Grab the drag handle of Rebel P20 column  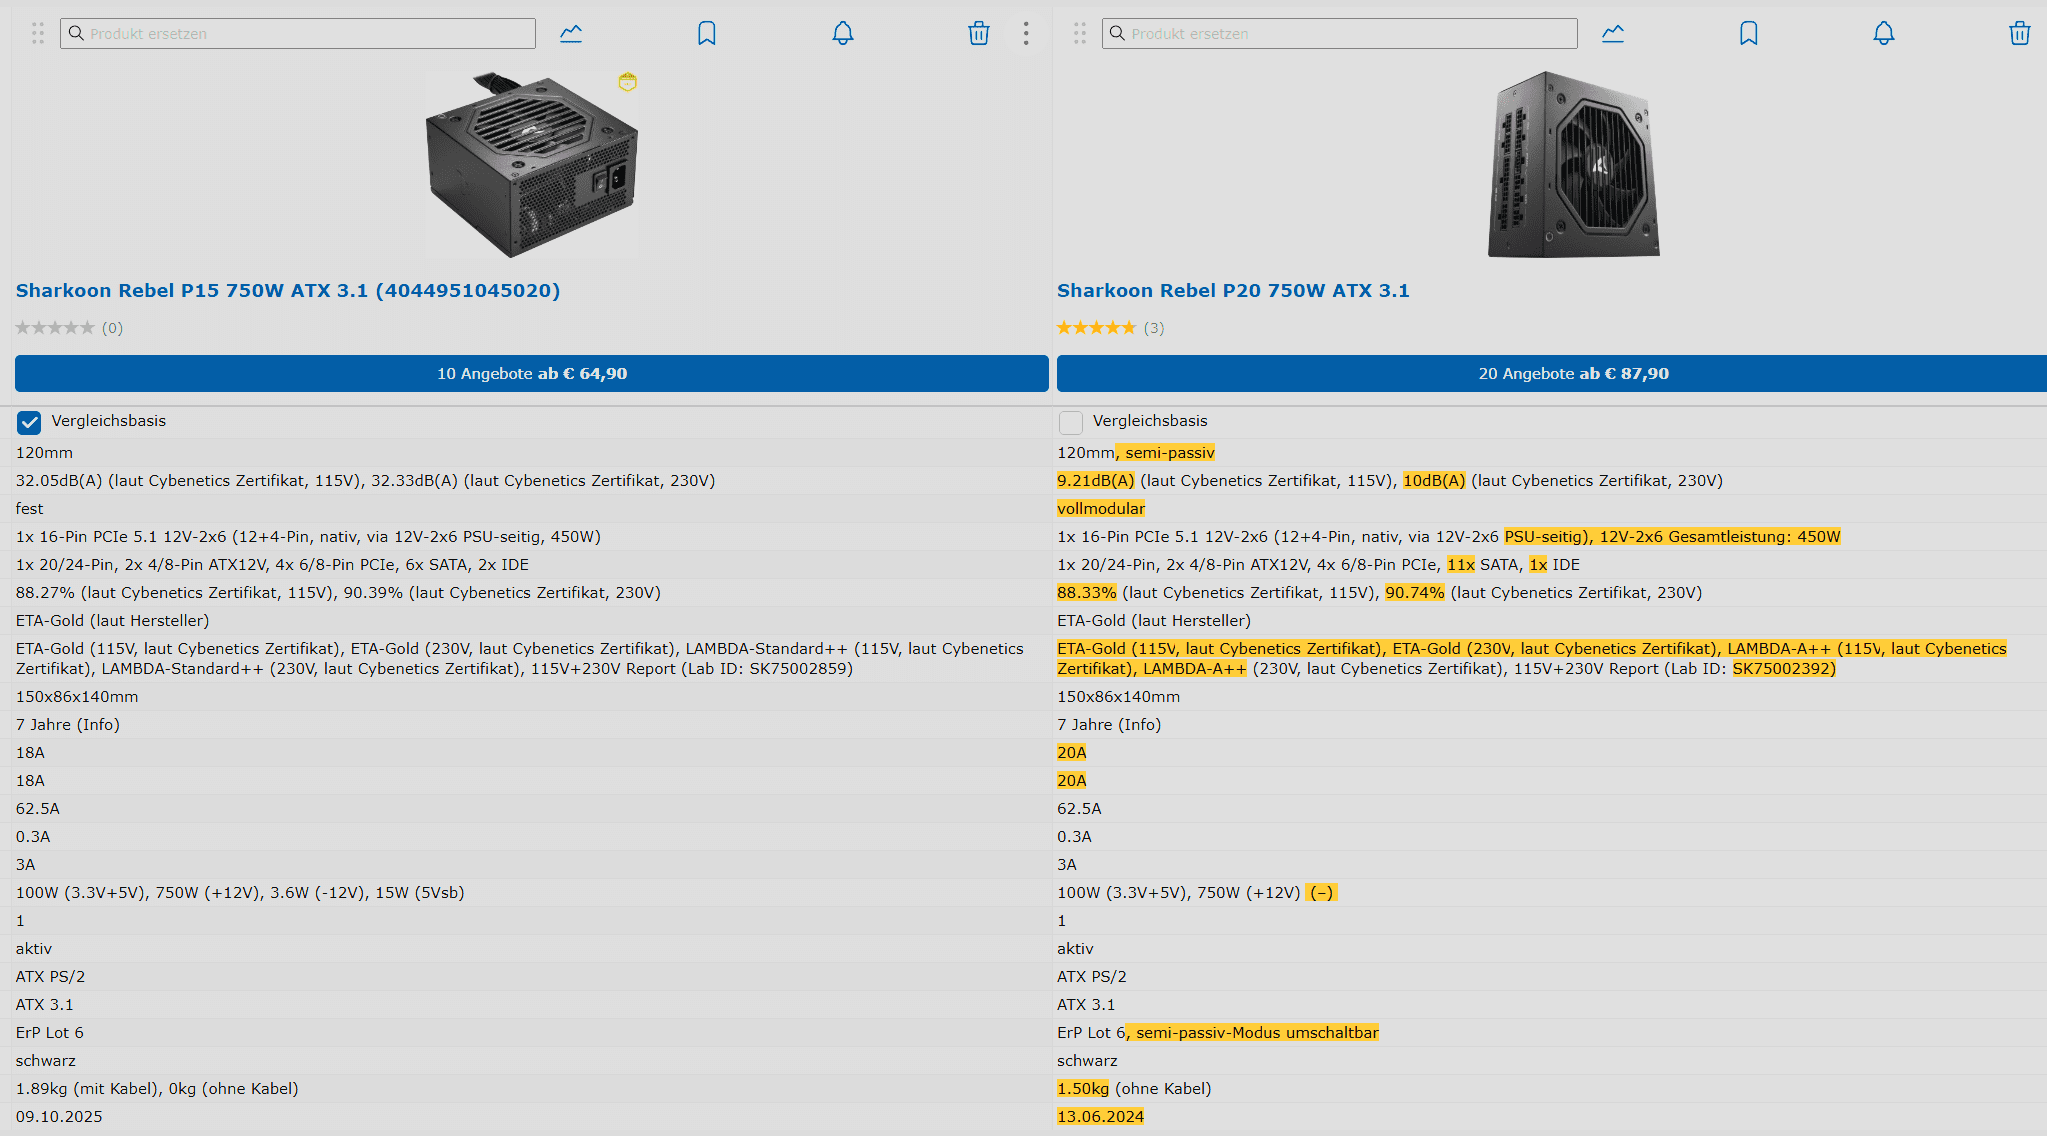click(1080, 34)
